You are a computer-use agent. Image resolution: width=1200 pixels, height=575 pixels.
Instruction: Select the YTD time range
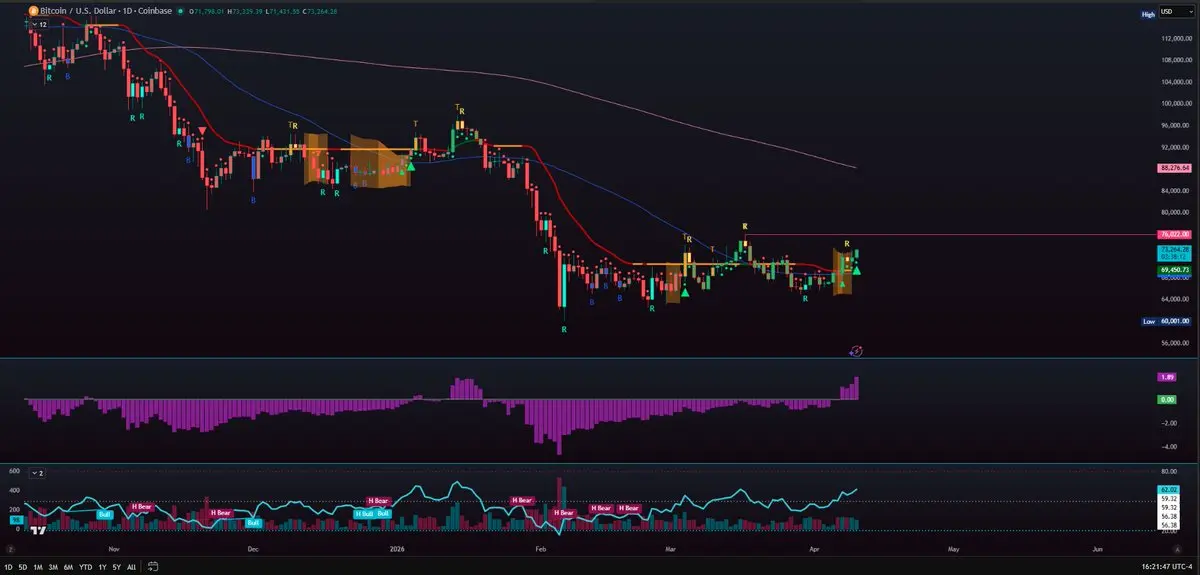tap(85, 567)
